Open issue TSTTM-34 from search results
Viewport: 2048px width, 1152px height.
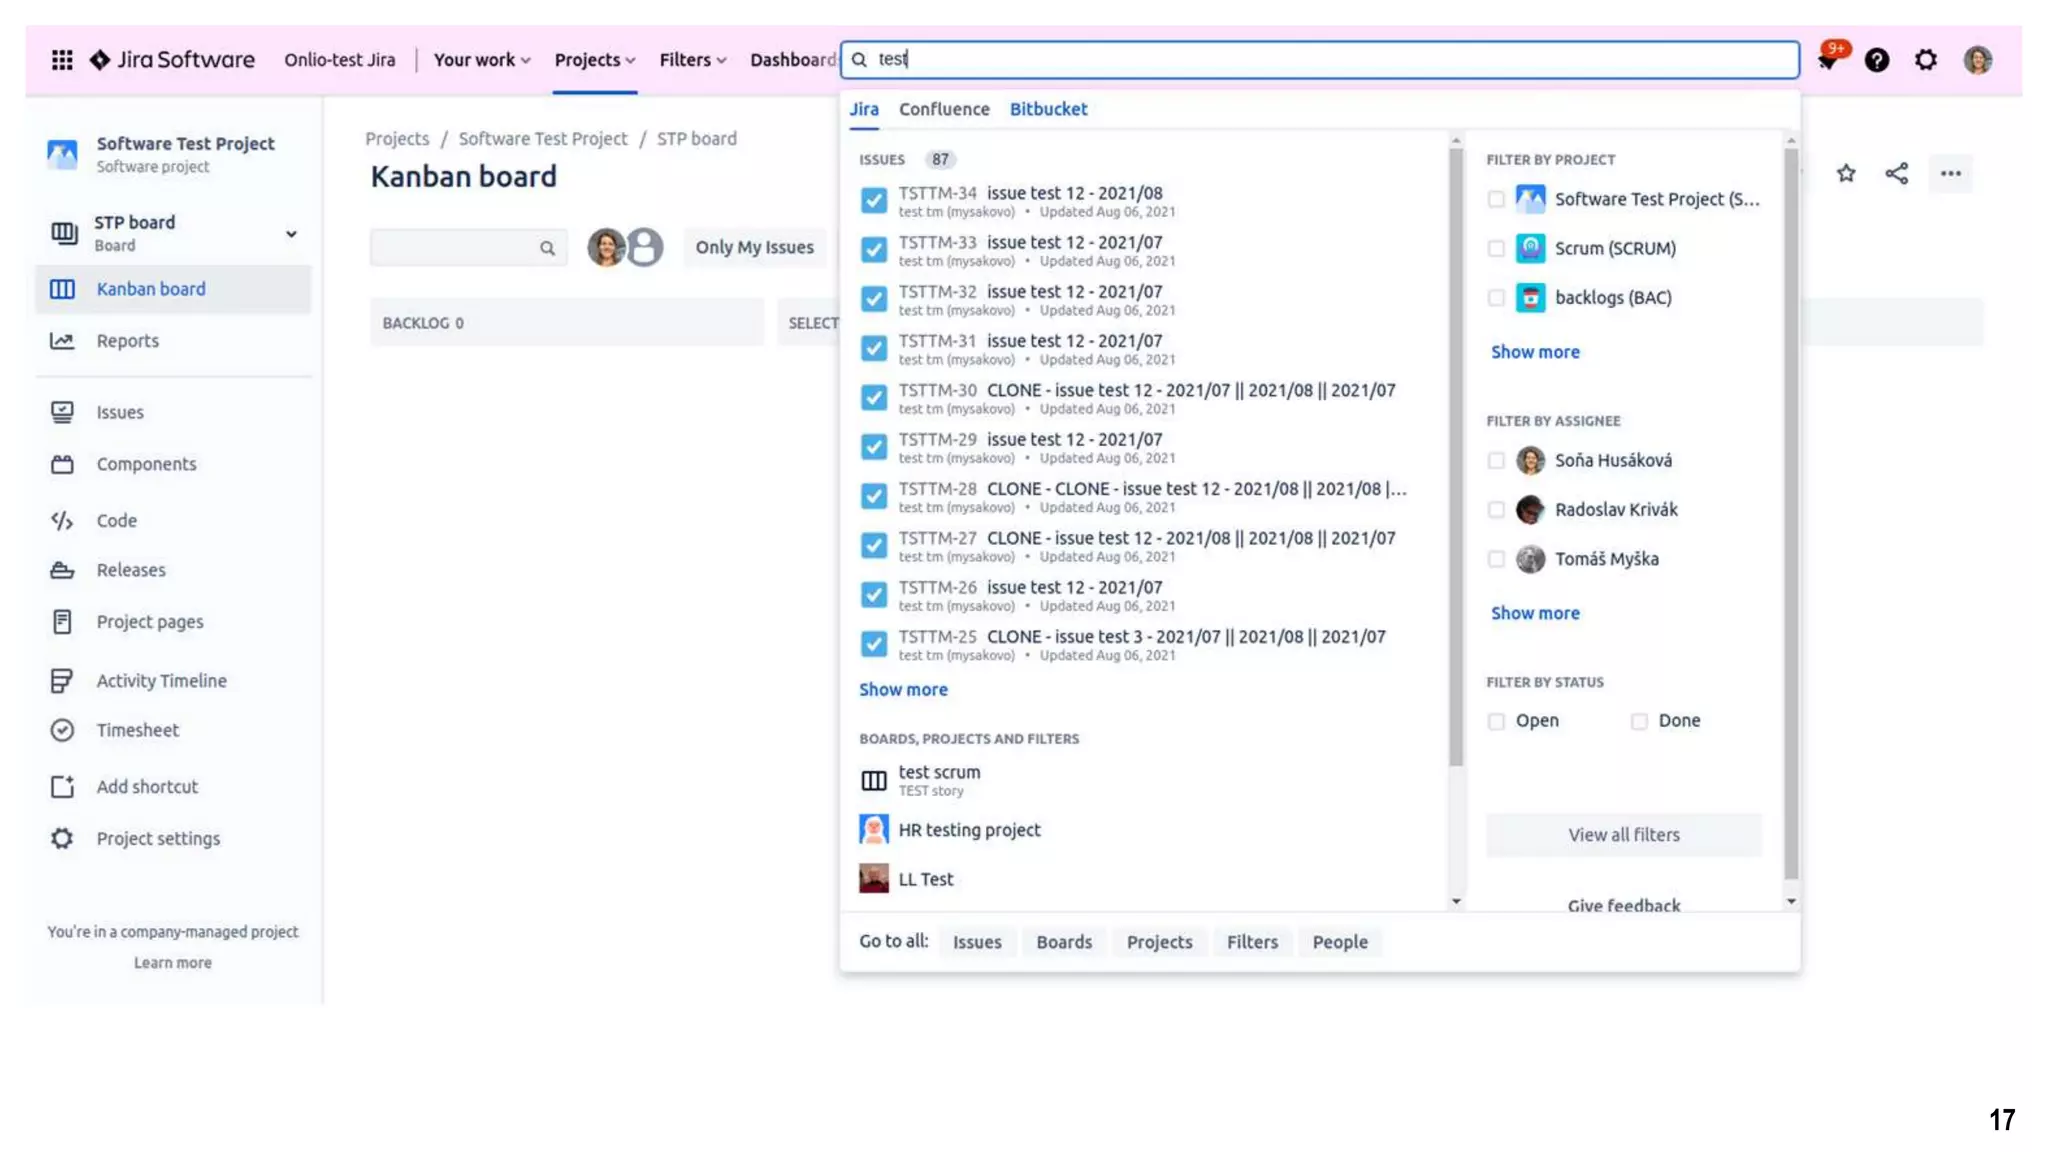[1030, 194]
